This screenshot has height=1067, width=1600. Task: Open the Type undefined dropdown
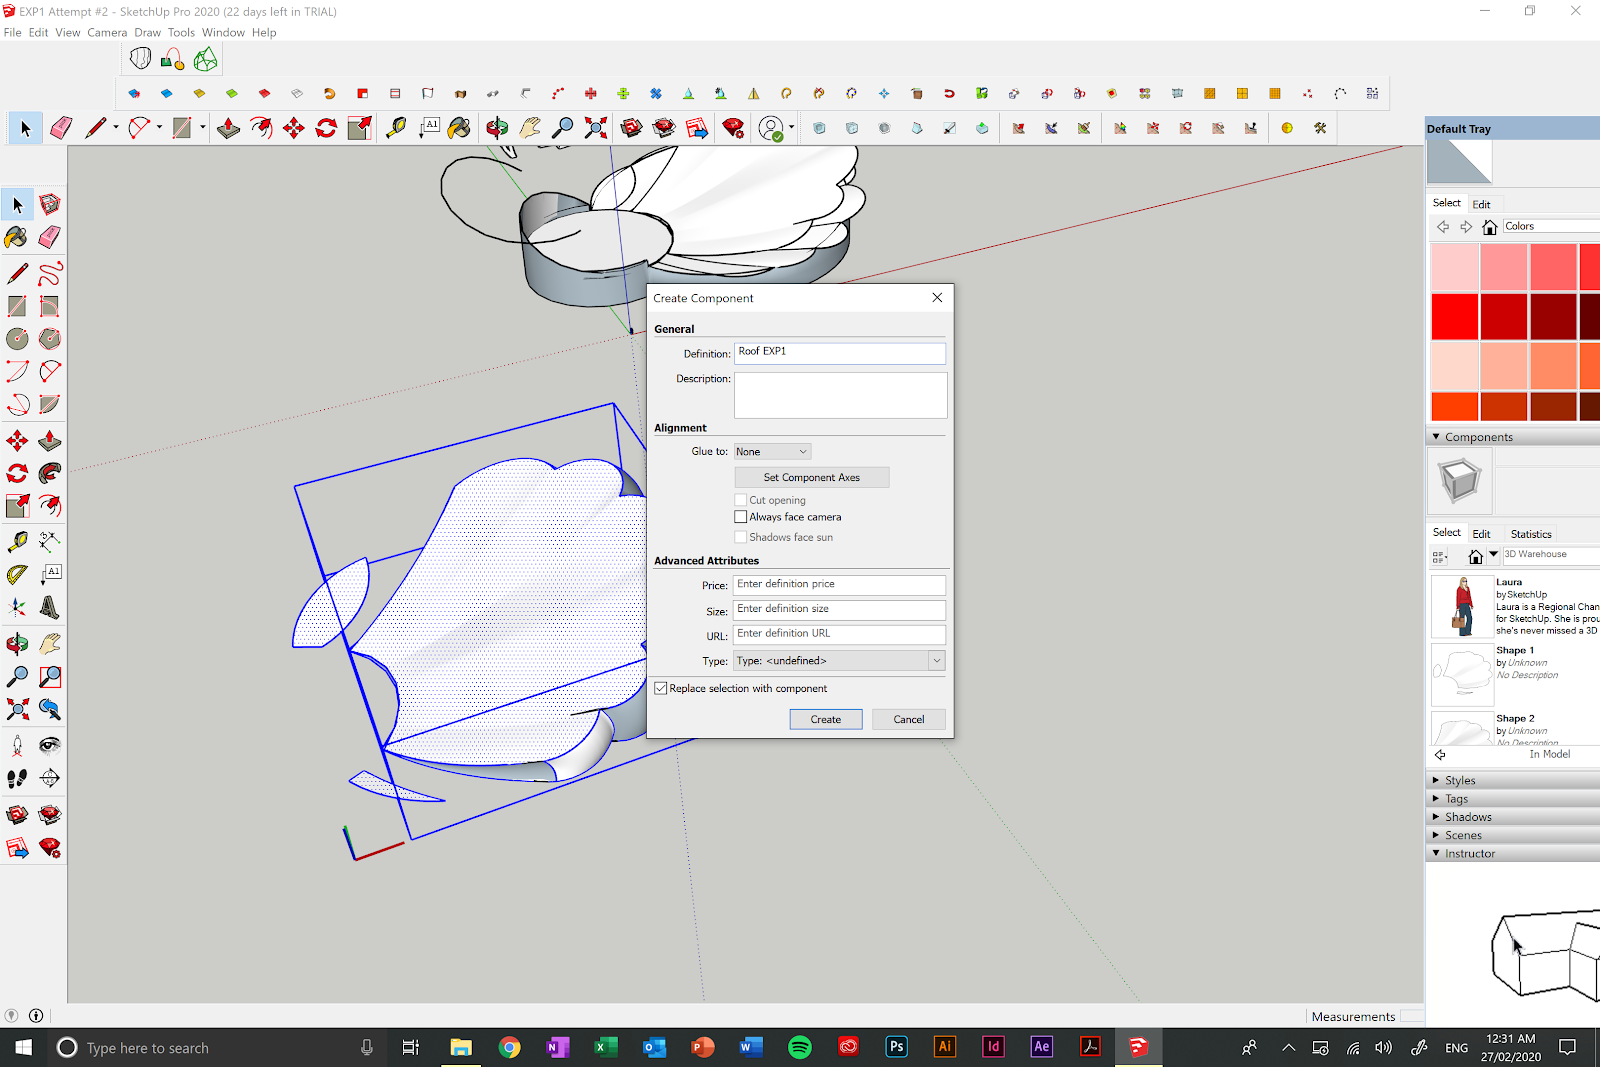coord(839,661)
